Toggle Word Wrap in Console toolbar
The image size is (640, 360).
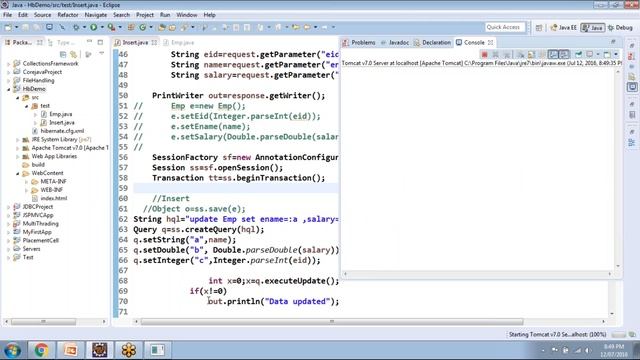(x=542, y=55)
